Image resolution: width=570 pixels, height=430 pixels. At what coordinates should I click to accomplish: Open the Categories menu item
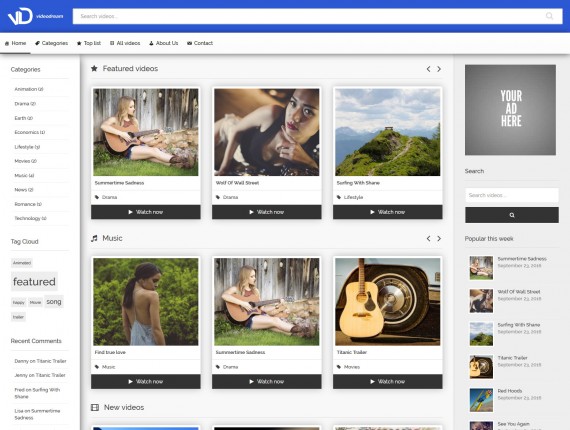[x=51, y=43]
